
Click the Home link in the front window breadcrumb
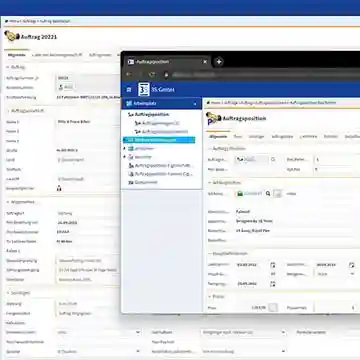click(216, 103)
